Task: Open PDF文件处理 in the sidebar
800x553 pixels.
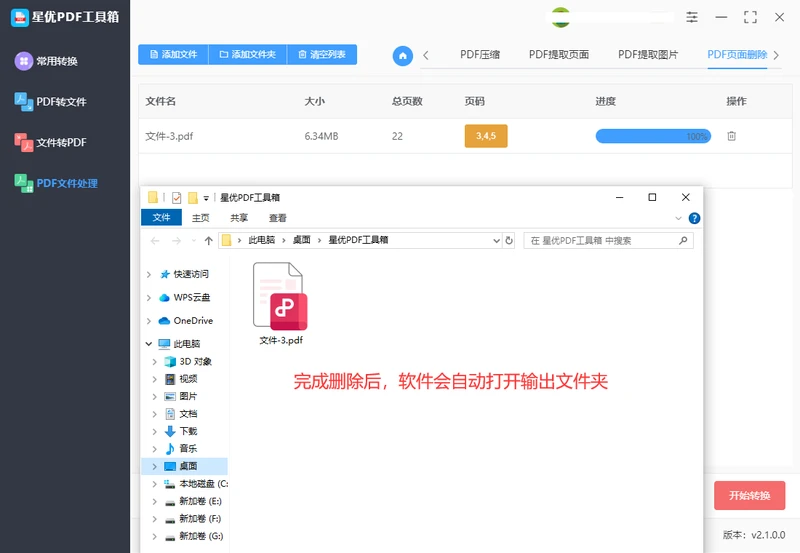Action: pos(56,183)
